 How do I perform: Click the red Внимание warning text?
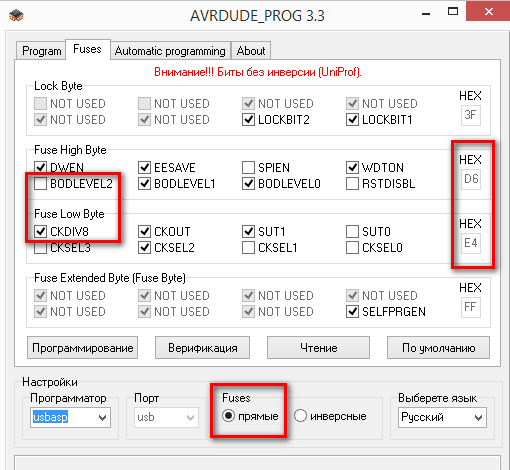coord(258,72)
